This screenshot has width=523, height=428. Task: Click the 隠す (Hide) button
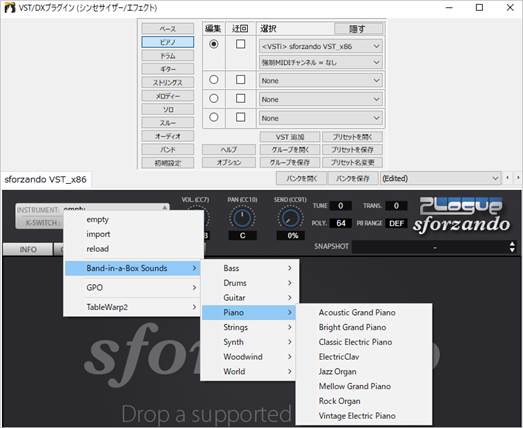coord(358,29)
